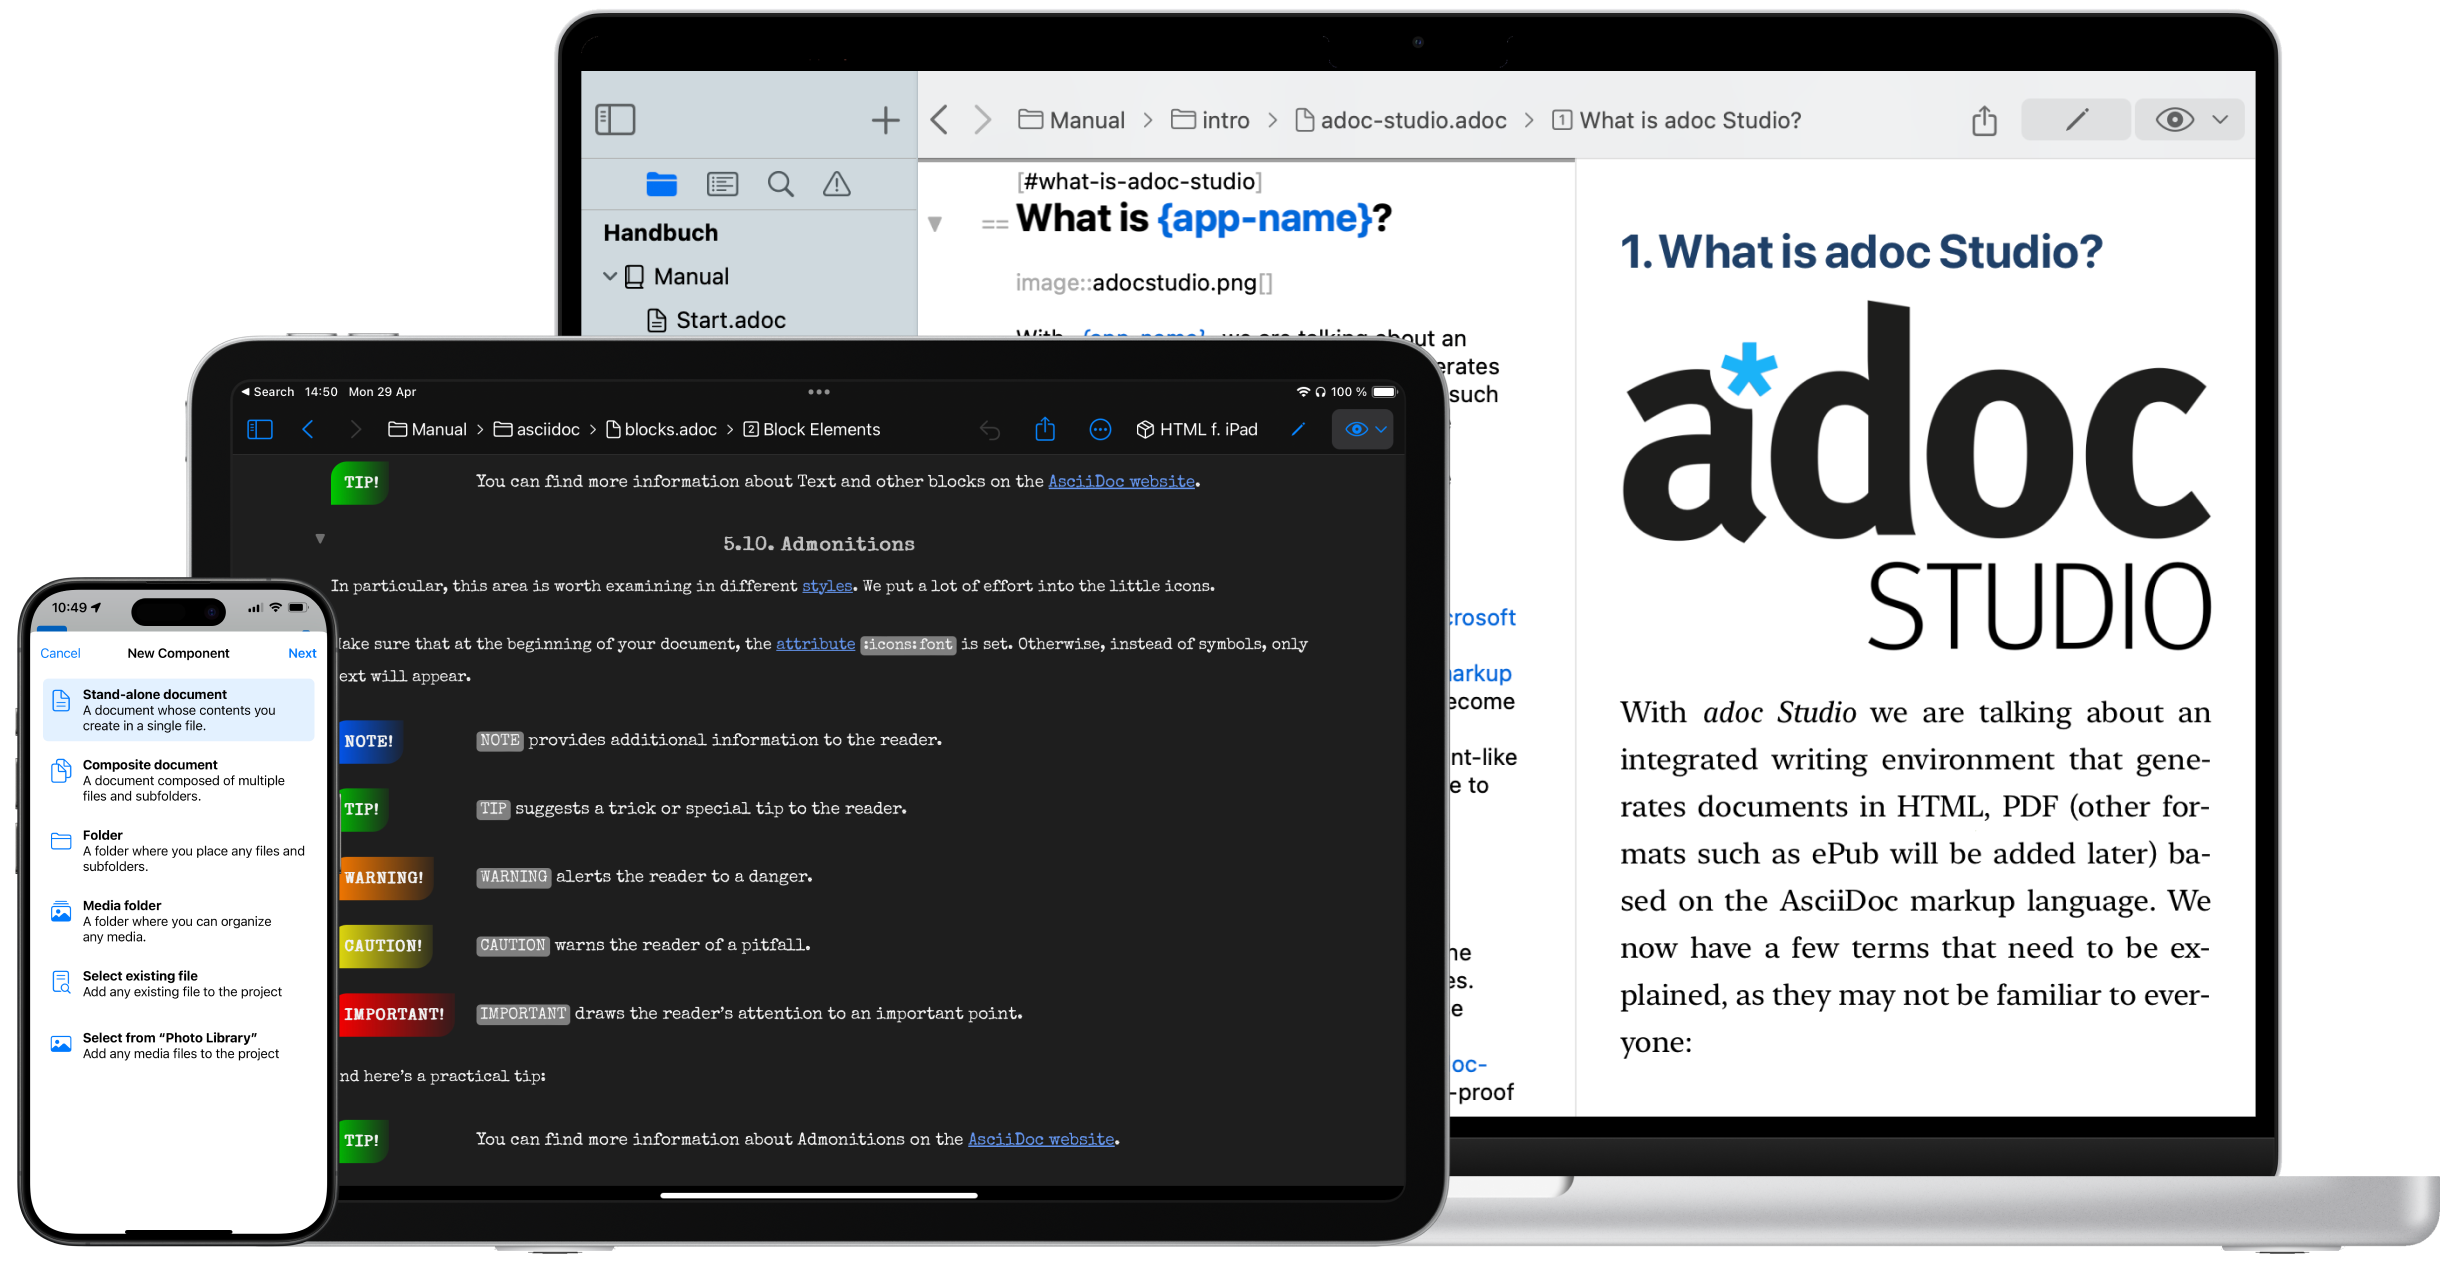Click the asciidoc breadcrumb on iPad
This screenshot has height=1264, width=2440.
(x=537, y=430)
